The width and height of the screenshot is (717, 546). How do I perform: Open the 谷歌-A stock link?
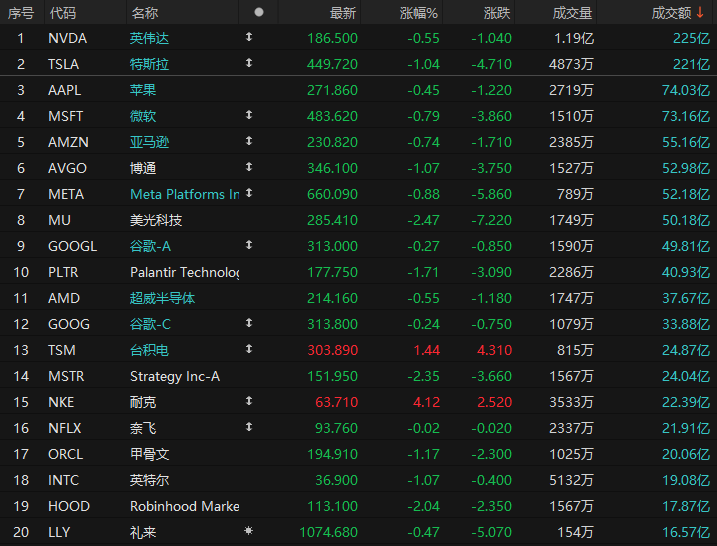coord(150,246)
